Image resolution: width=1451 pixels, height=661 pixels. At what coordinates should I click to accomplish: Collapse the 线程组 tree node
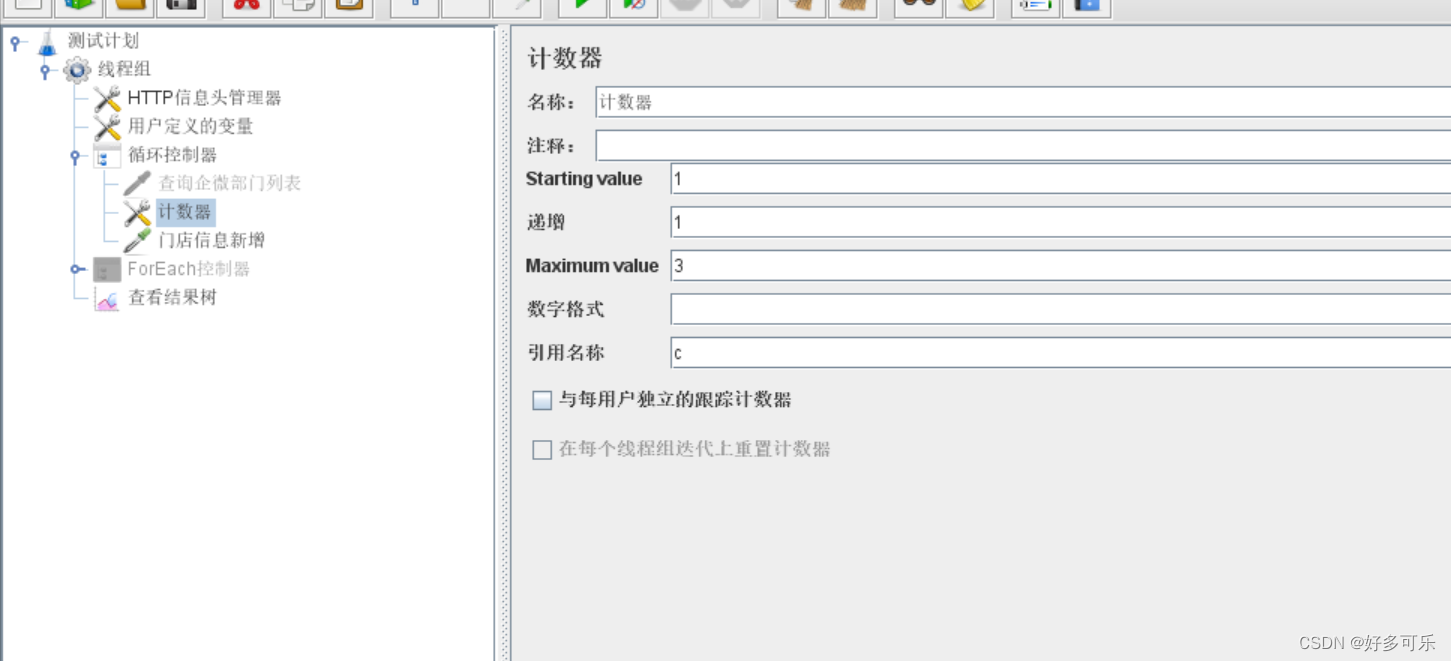coord(45,71)
